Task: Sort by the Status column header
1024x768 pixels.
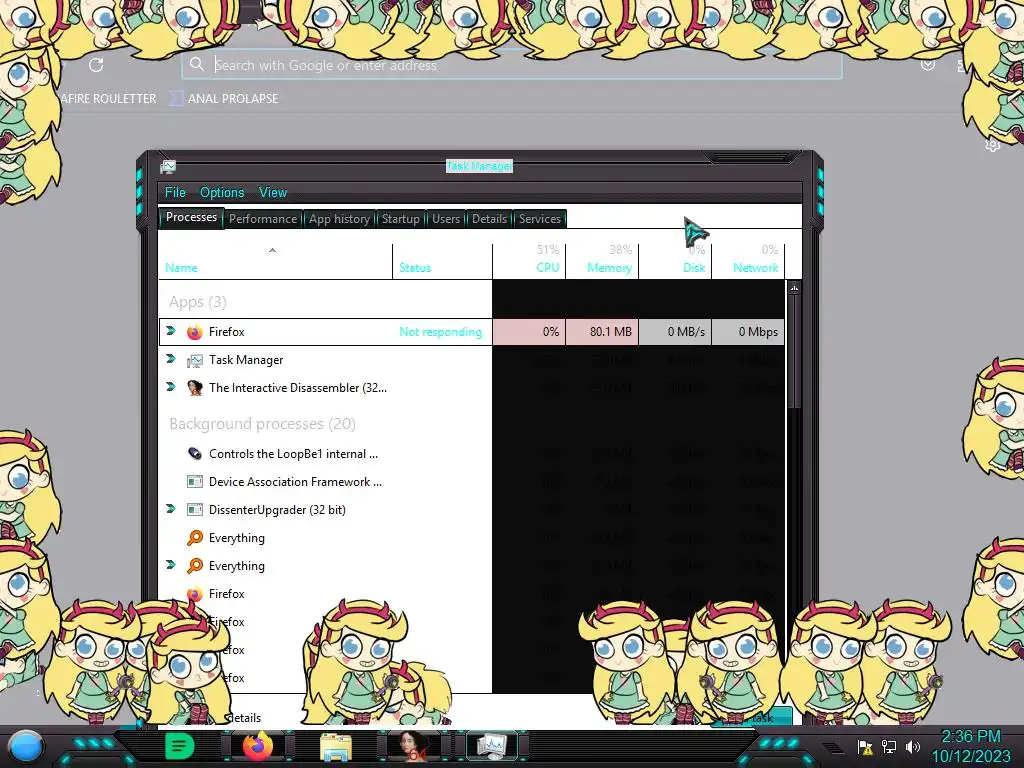Action: tap(443, 261)
